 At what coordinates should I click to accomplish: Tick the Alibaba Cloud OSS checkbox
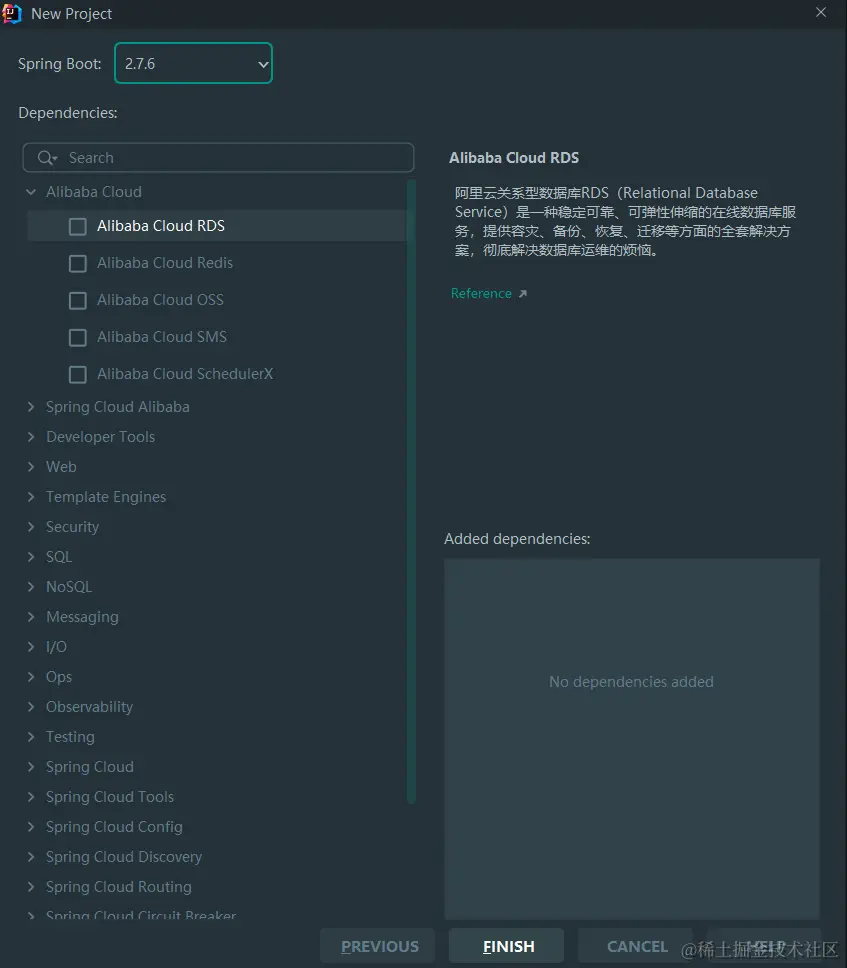[x=78, y=301]
